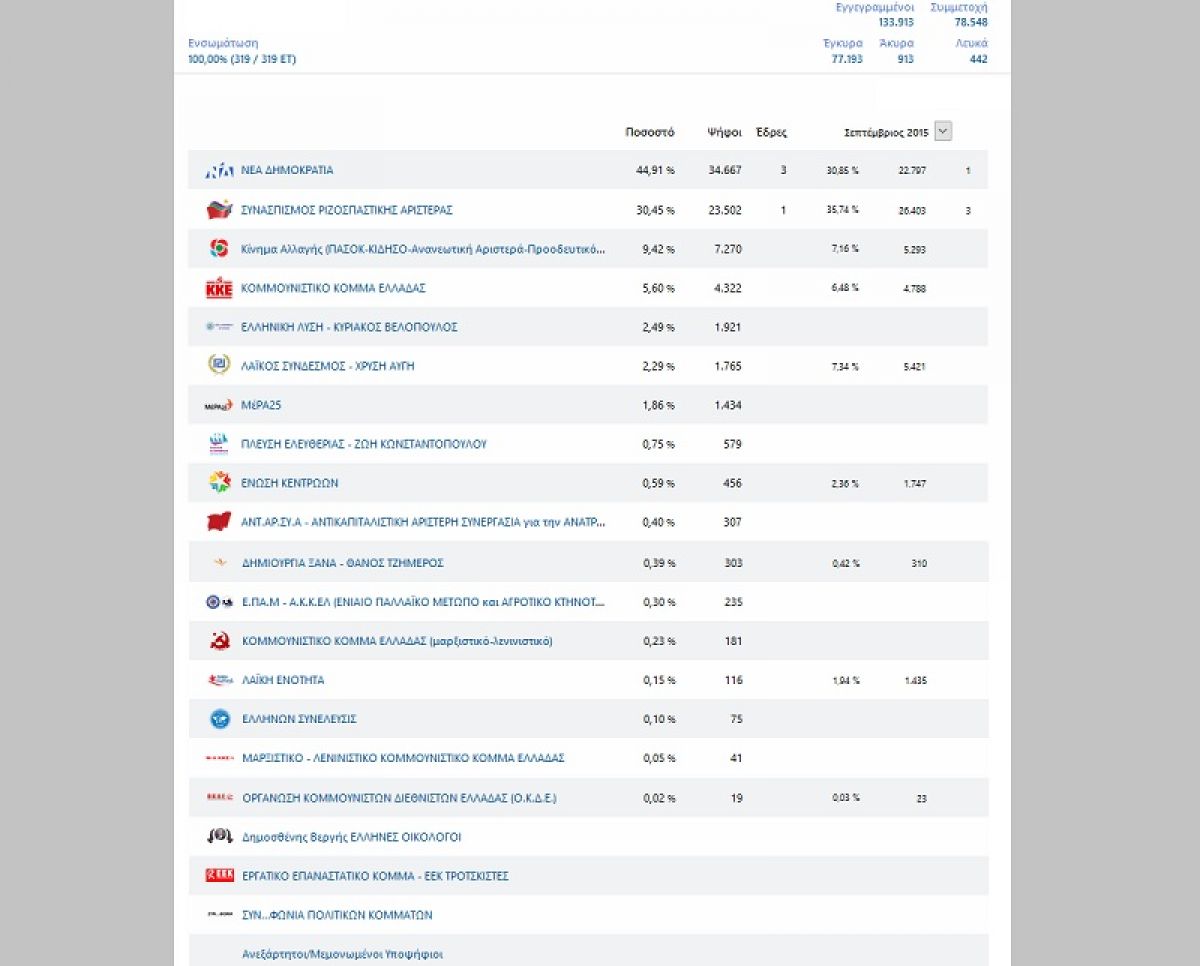Screen dimensions: 1200x966
Task: Click the ΧΡΥΣΗ ΑΥΓΗ party emblem
Action: 219,366
